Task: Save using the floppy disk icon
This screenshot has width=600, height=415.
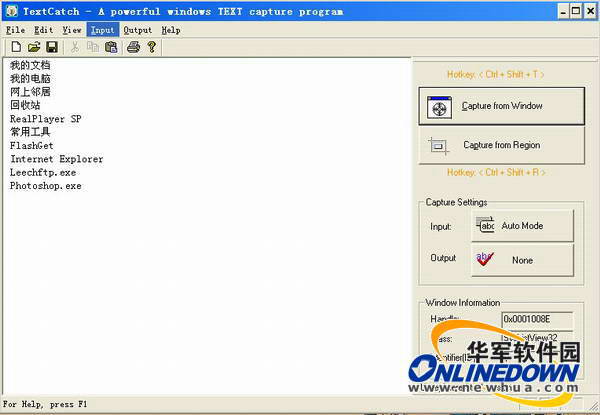Action: coord(52,47)
